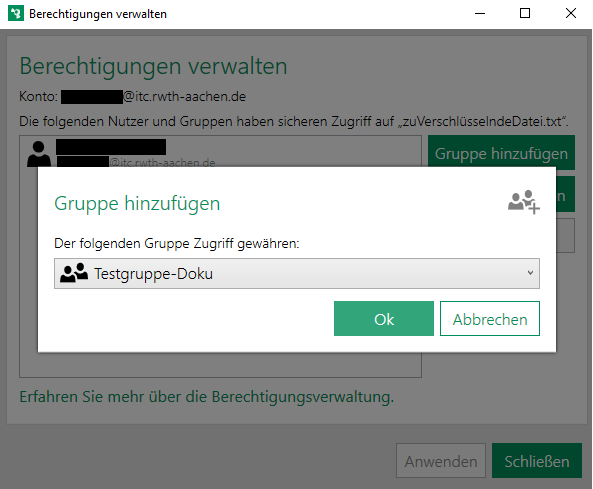Screen dimensions: 593x489
Task: Click the dropdown chevron arrow
Action: (531, 273)
